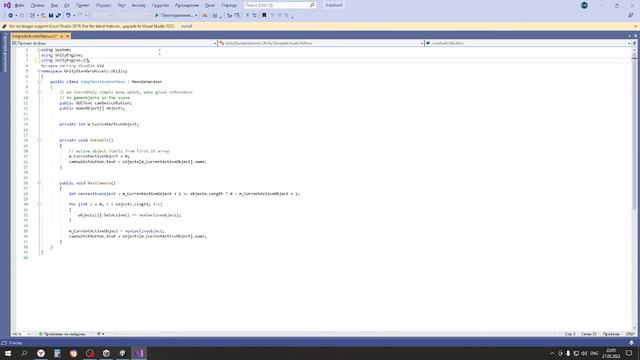Undo the last edit
Viewport: 640px width, 360px height.
[x=68, y=15]
